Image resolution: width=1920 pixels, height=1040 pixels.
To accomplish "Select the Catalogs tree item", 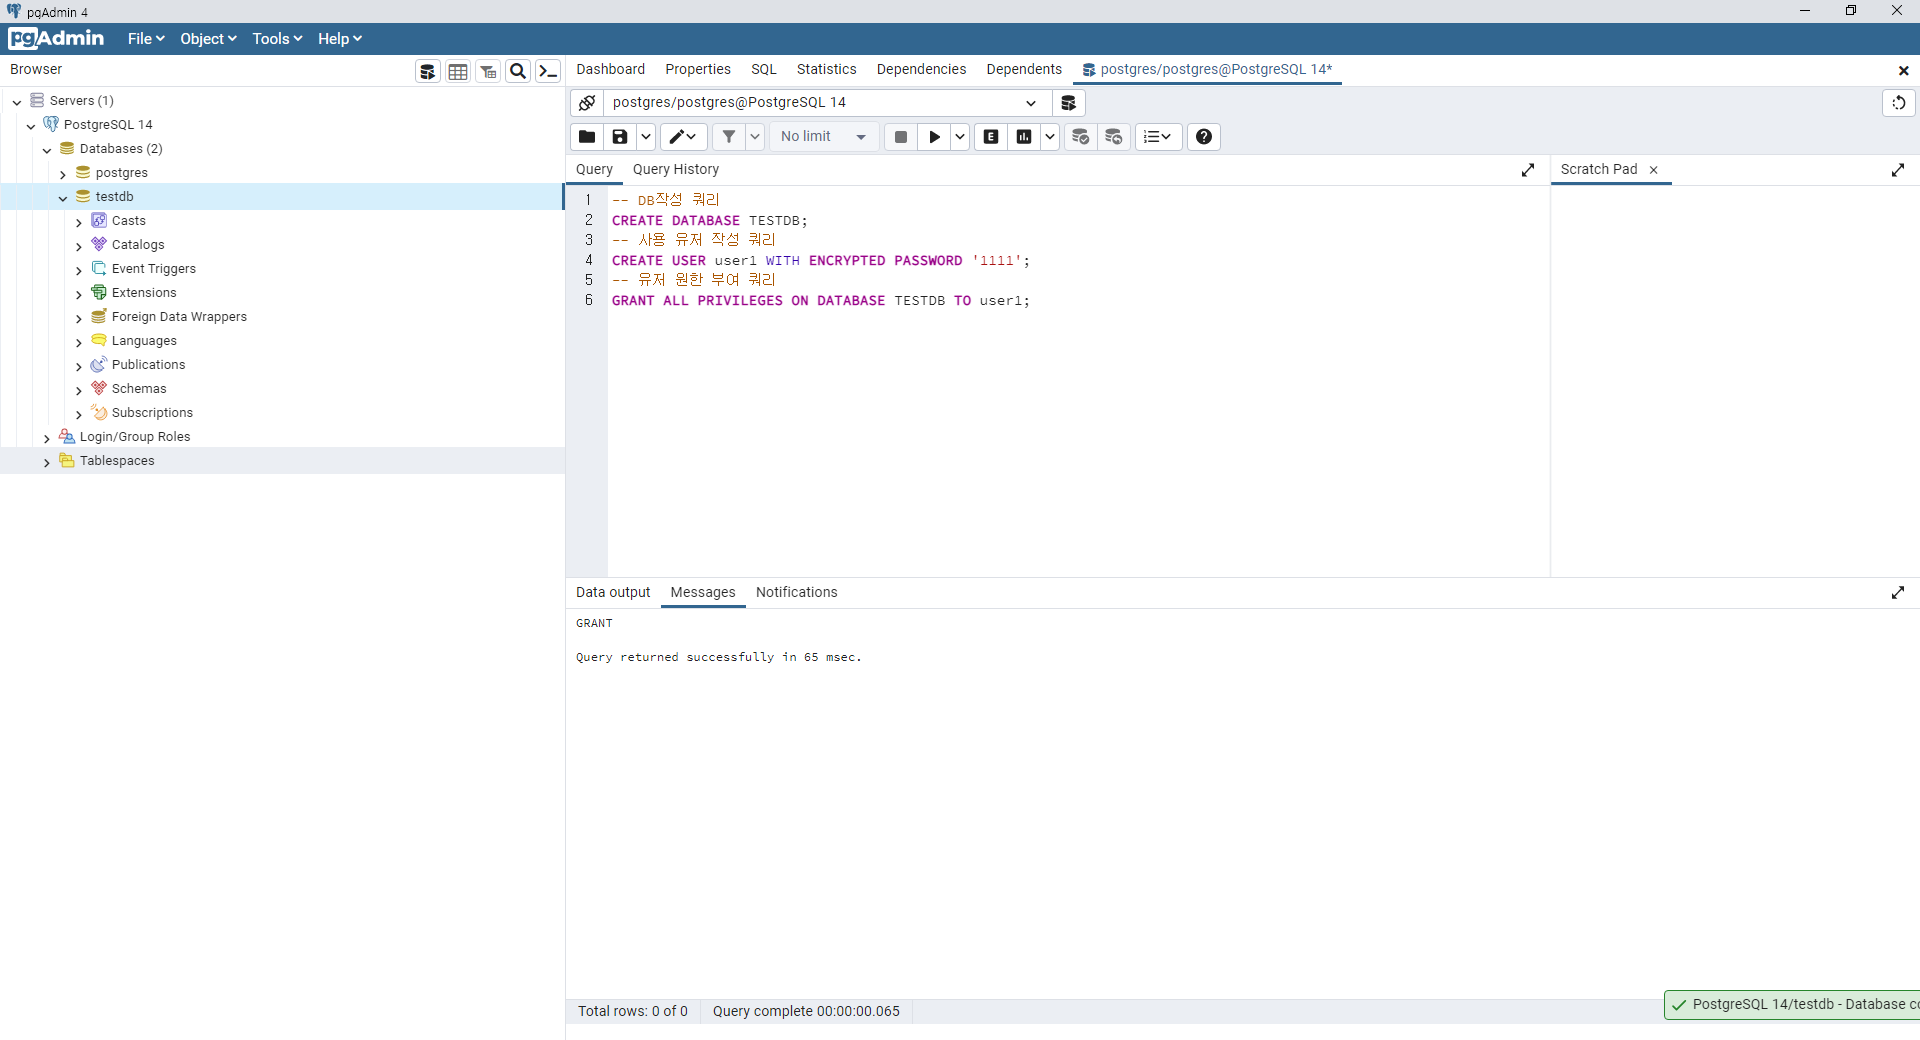I will pos(138,245).
